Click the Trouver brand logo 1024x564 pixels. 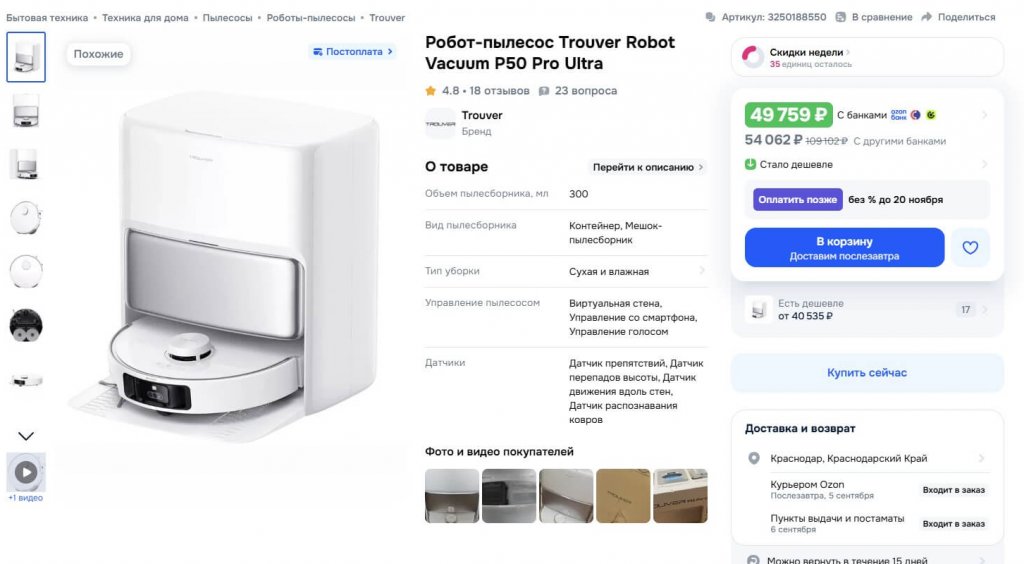(440, 123)
